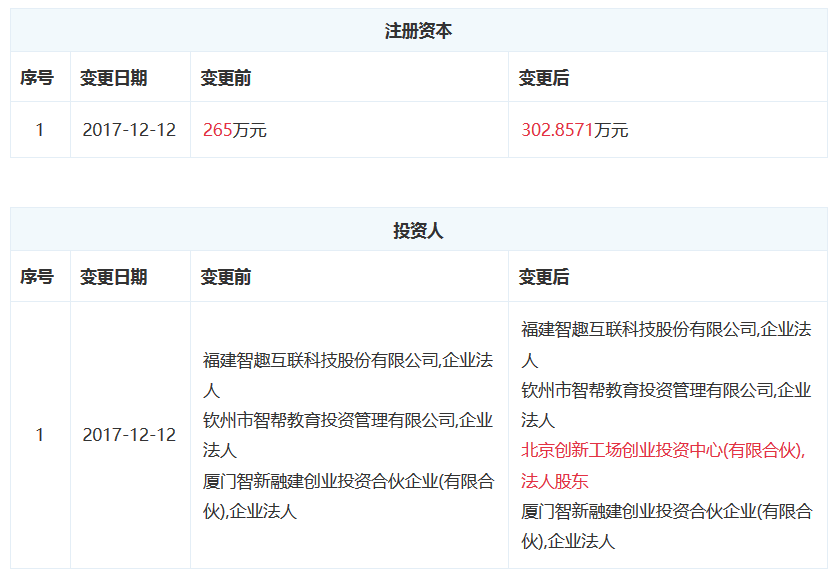Click the 302.8571万元 updated capital value

coord(574,130)
